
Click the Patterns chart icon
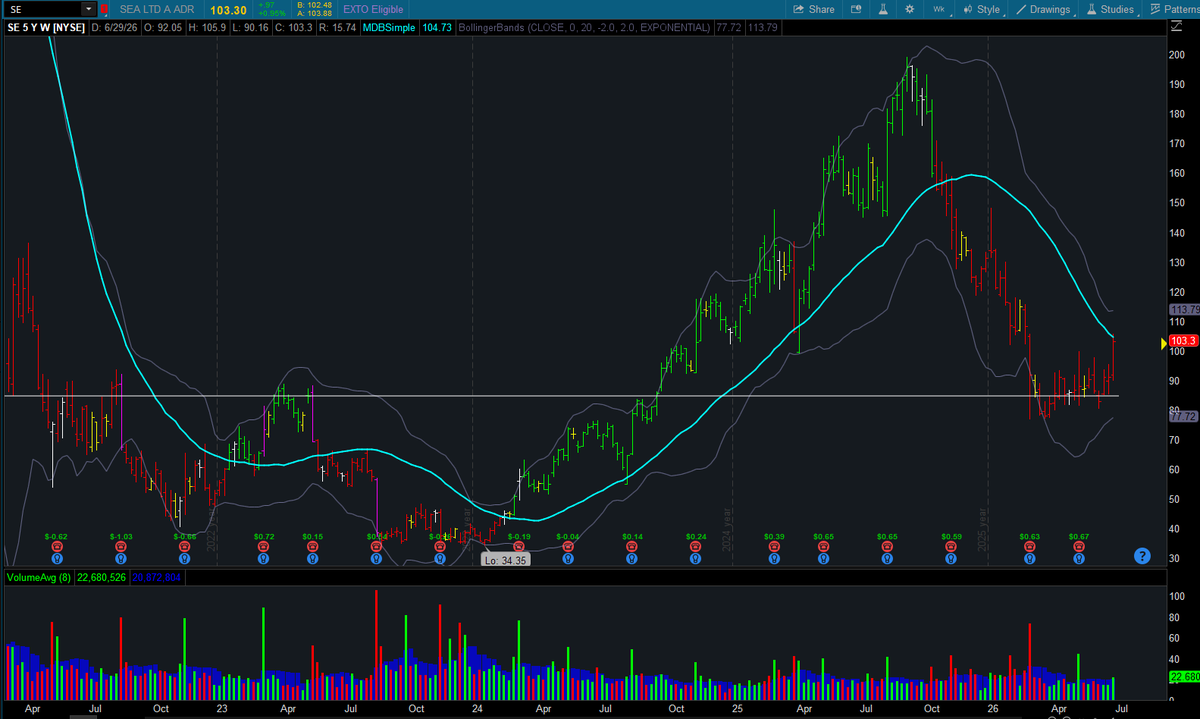coord(1153,9)
